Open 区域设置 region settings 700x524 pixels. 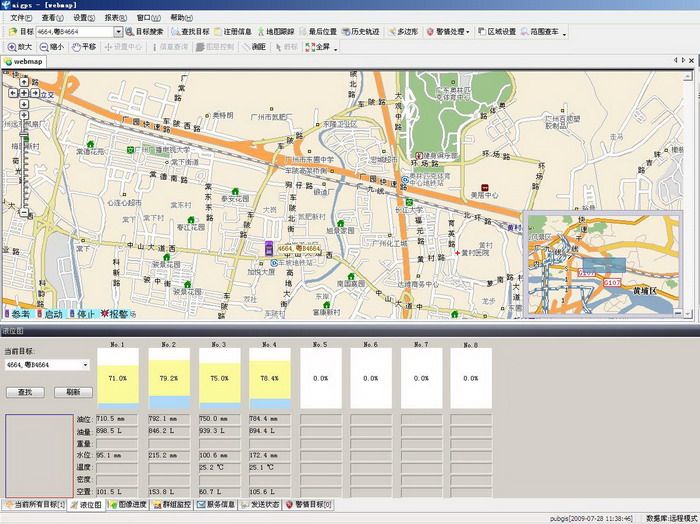click(496, 32)
